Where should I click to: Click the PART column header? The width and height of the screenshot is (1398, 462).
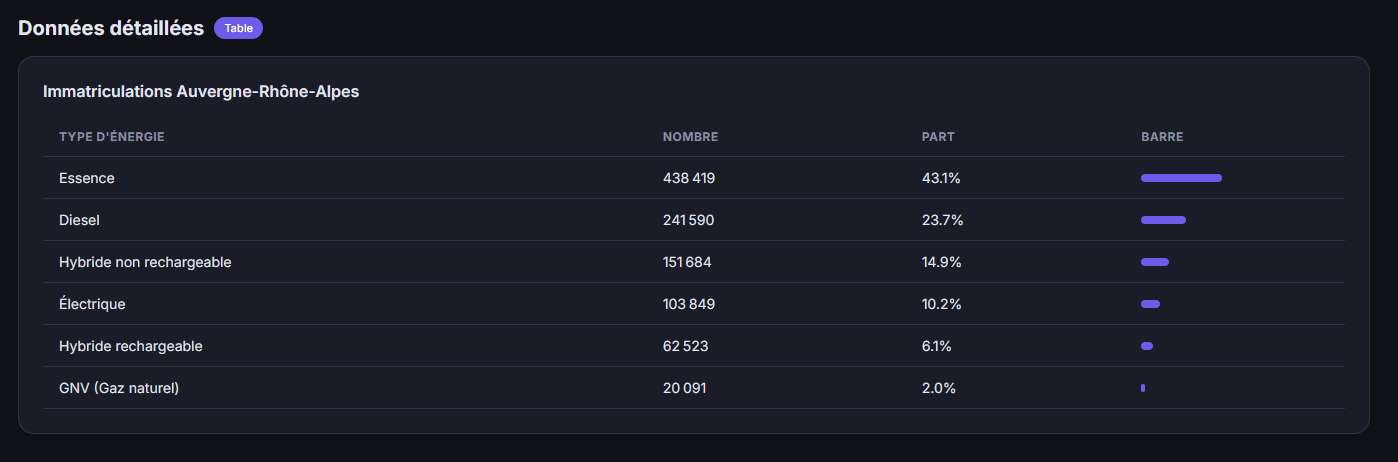(938, 137)
